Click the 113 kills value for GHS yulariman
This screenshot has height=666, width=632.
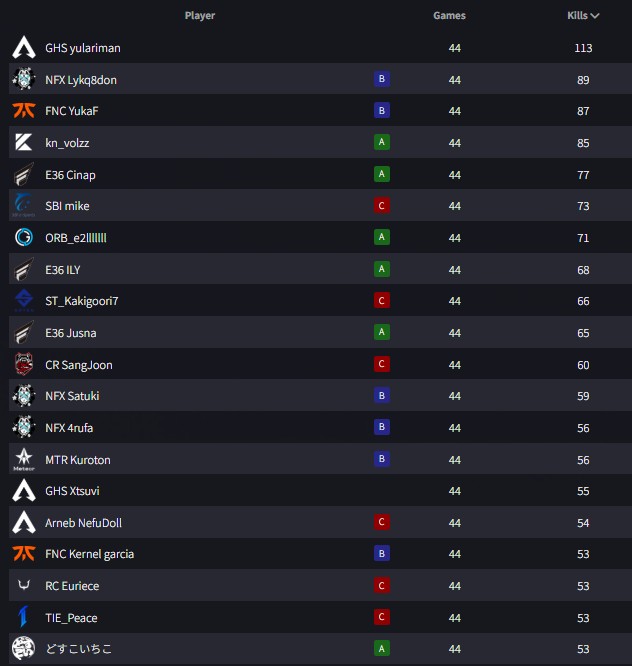click(x=583, y=48)
